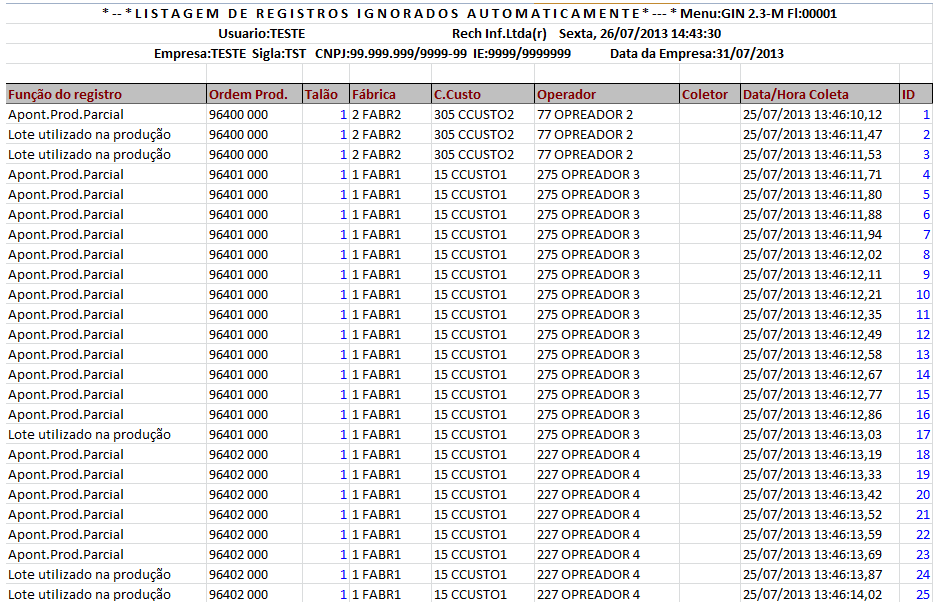The width and height of the screenshot is (938, 603).
Task: Select 'Sigla:TST' in the header
Action: click(x=279, y=54)
